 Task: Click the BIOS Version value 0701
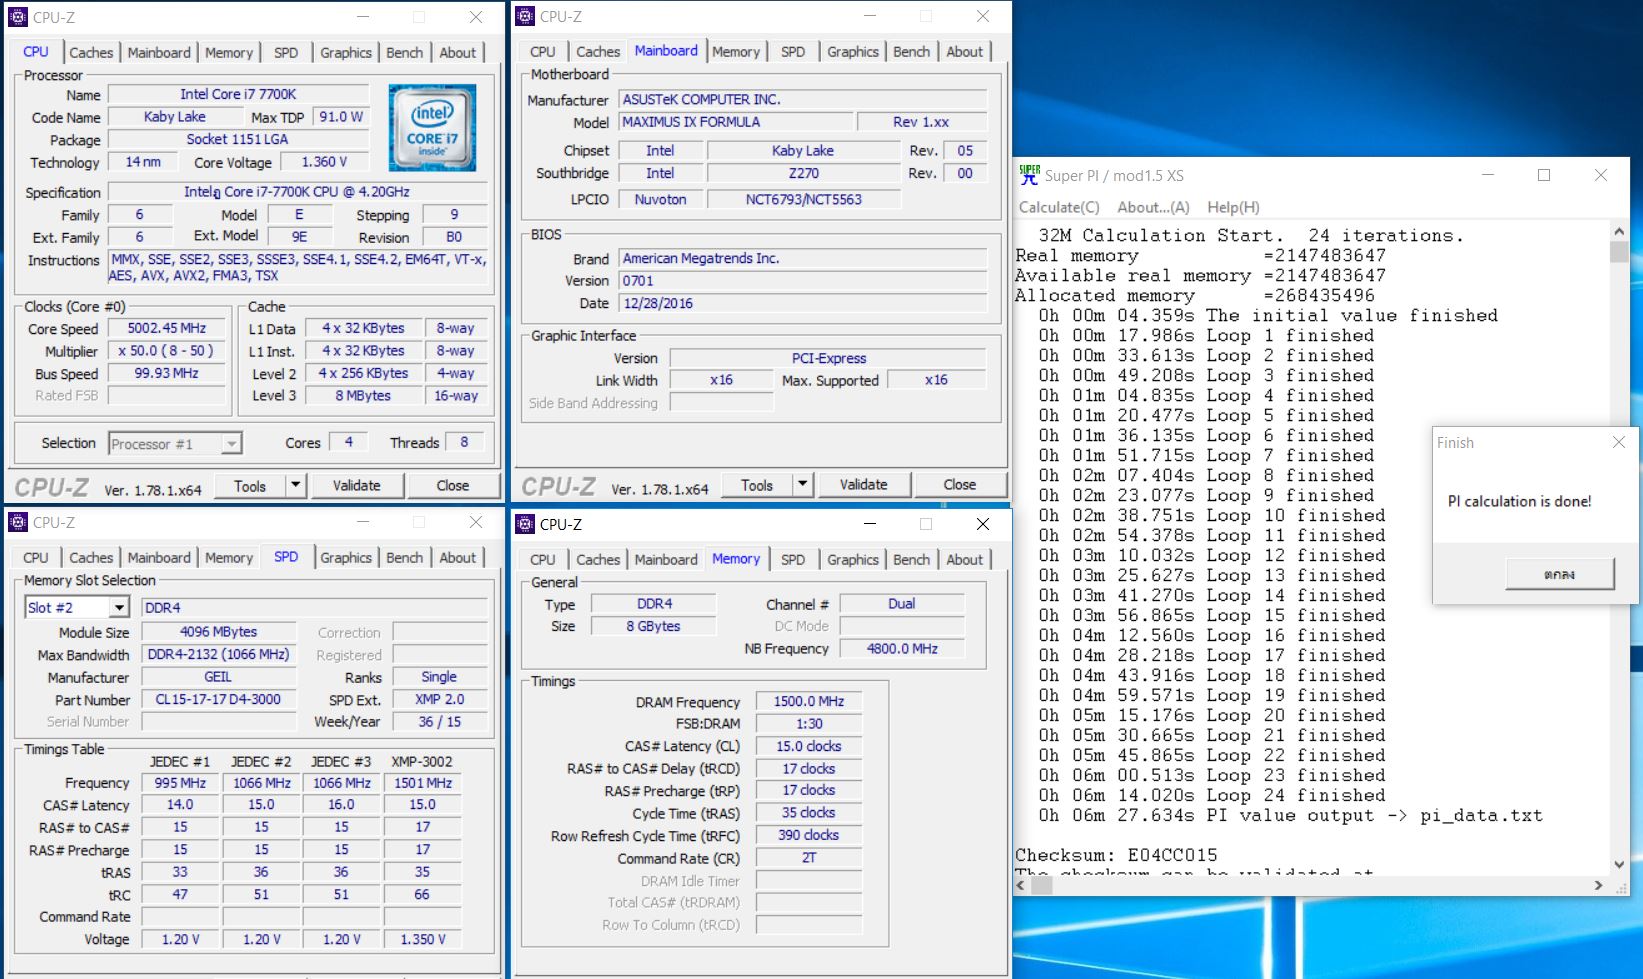pos(803,281)
